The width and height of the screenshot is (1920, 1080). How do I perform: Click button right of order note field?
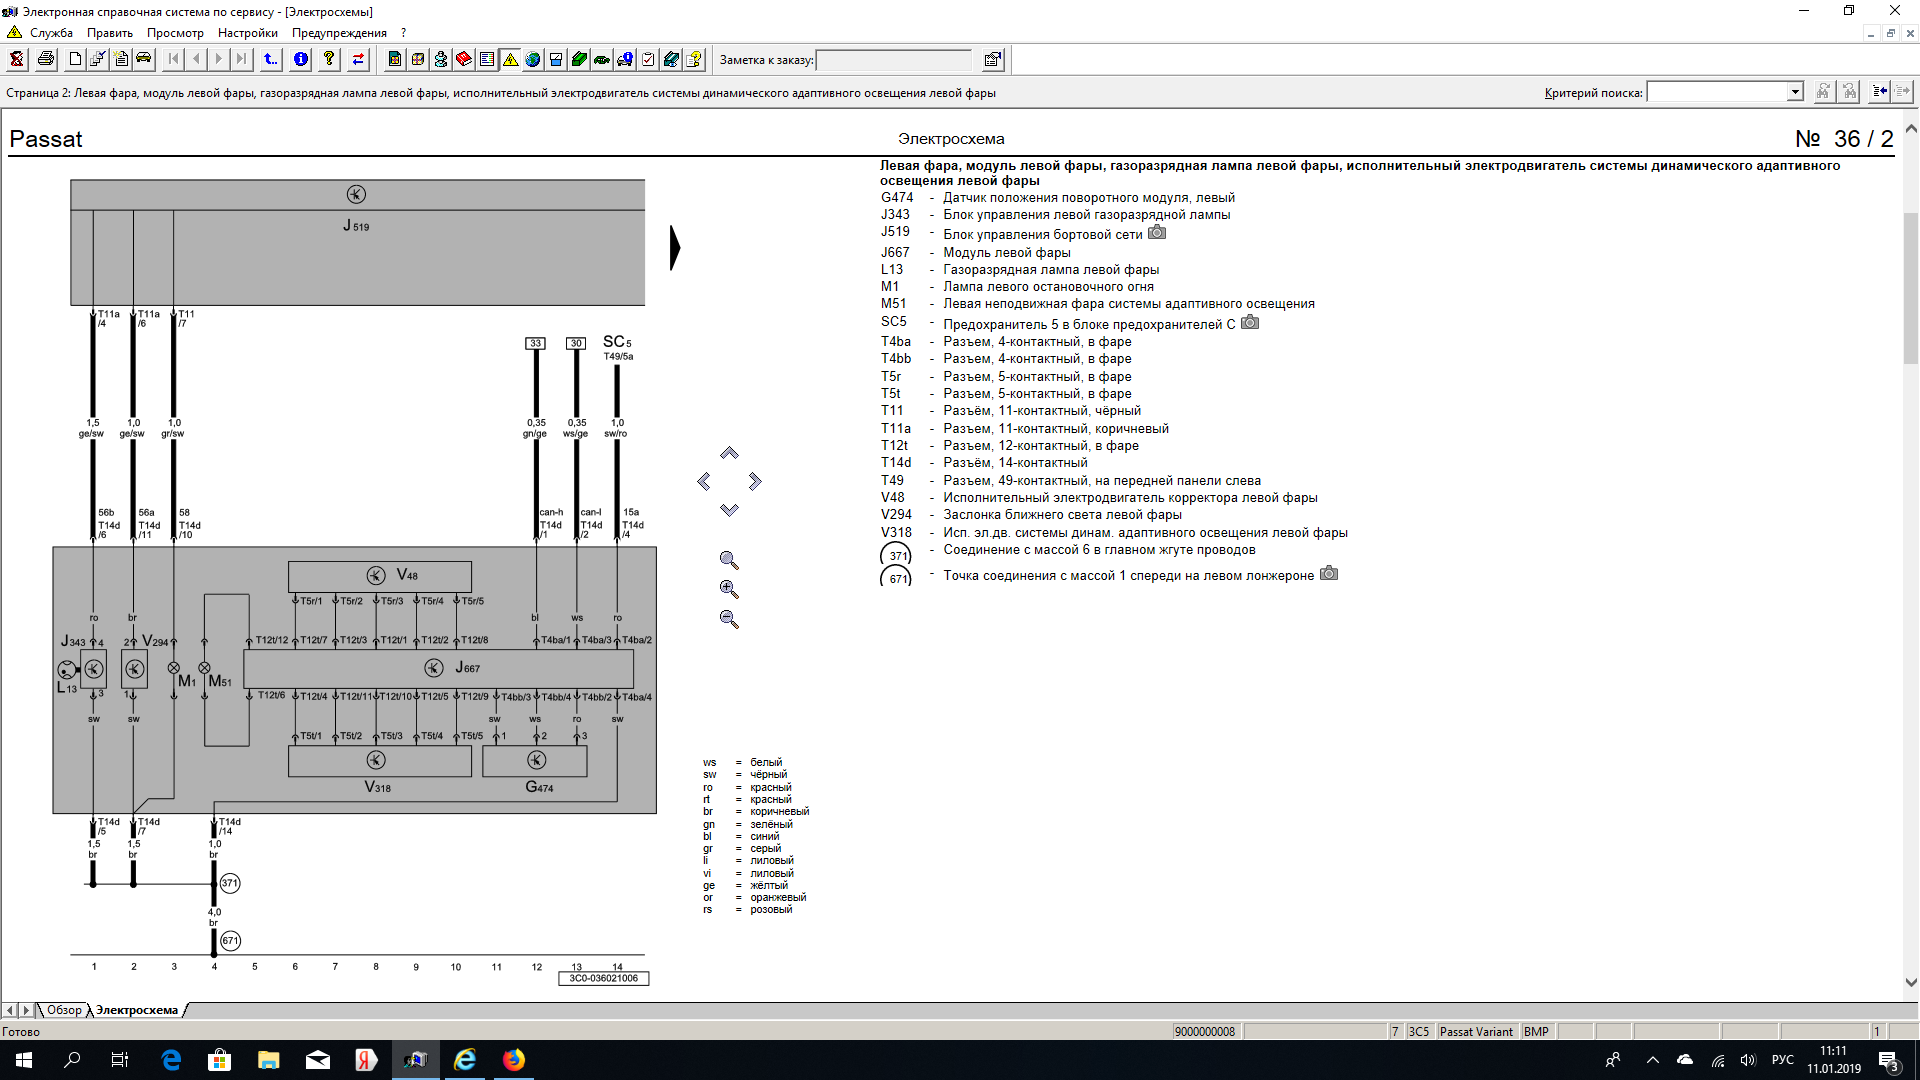[992, 60]
